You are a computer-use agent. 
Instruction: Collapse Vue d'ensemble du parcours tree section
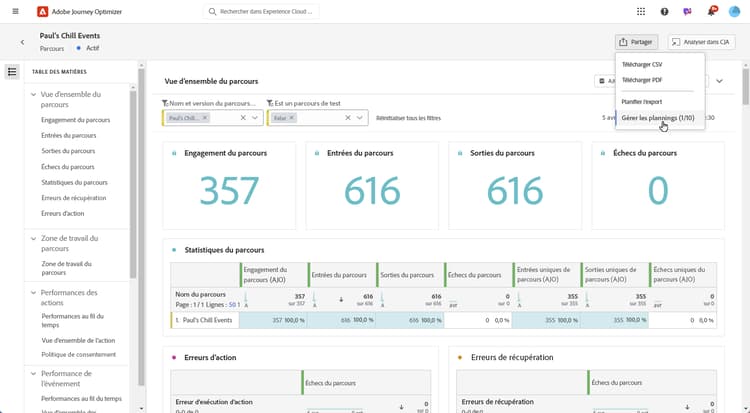tap(33, 95)
